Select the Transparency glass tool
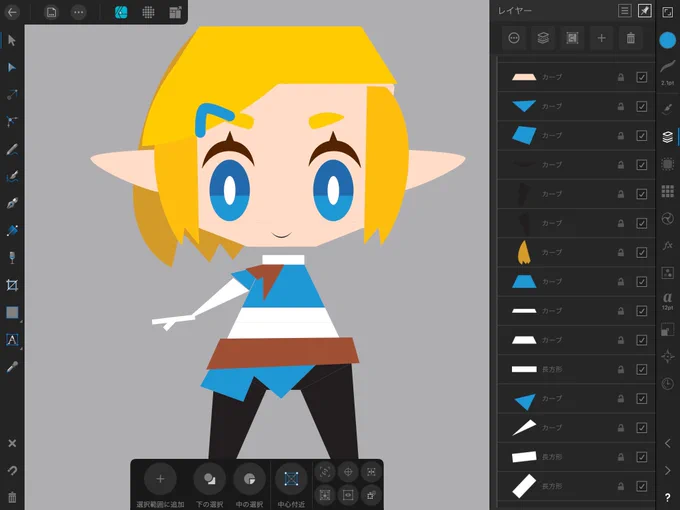 click(x=12, y=258)
